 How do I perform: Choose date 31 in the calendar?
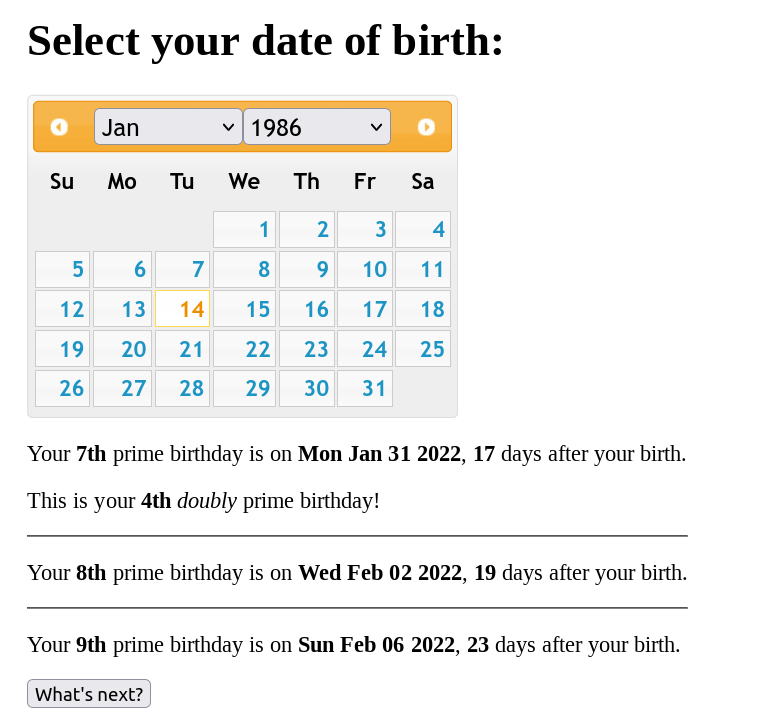[x=365, y=388]
